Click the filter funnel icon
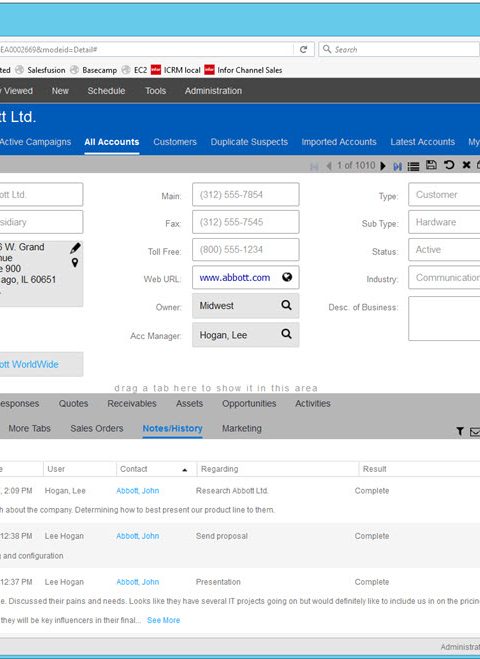This screenshot has height=659, width=480. pyautogui.click(x=460, y=431)
